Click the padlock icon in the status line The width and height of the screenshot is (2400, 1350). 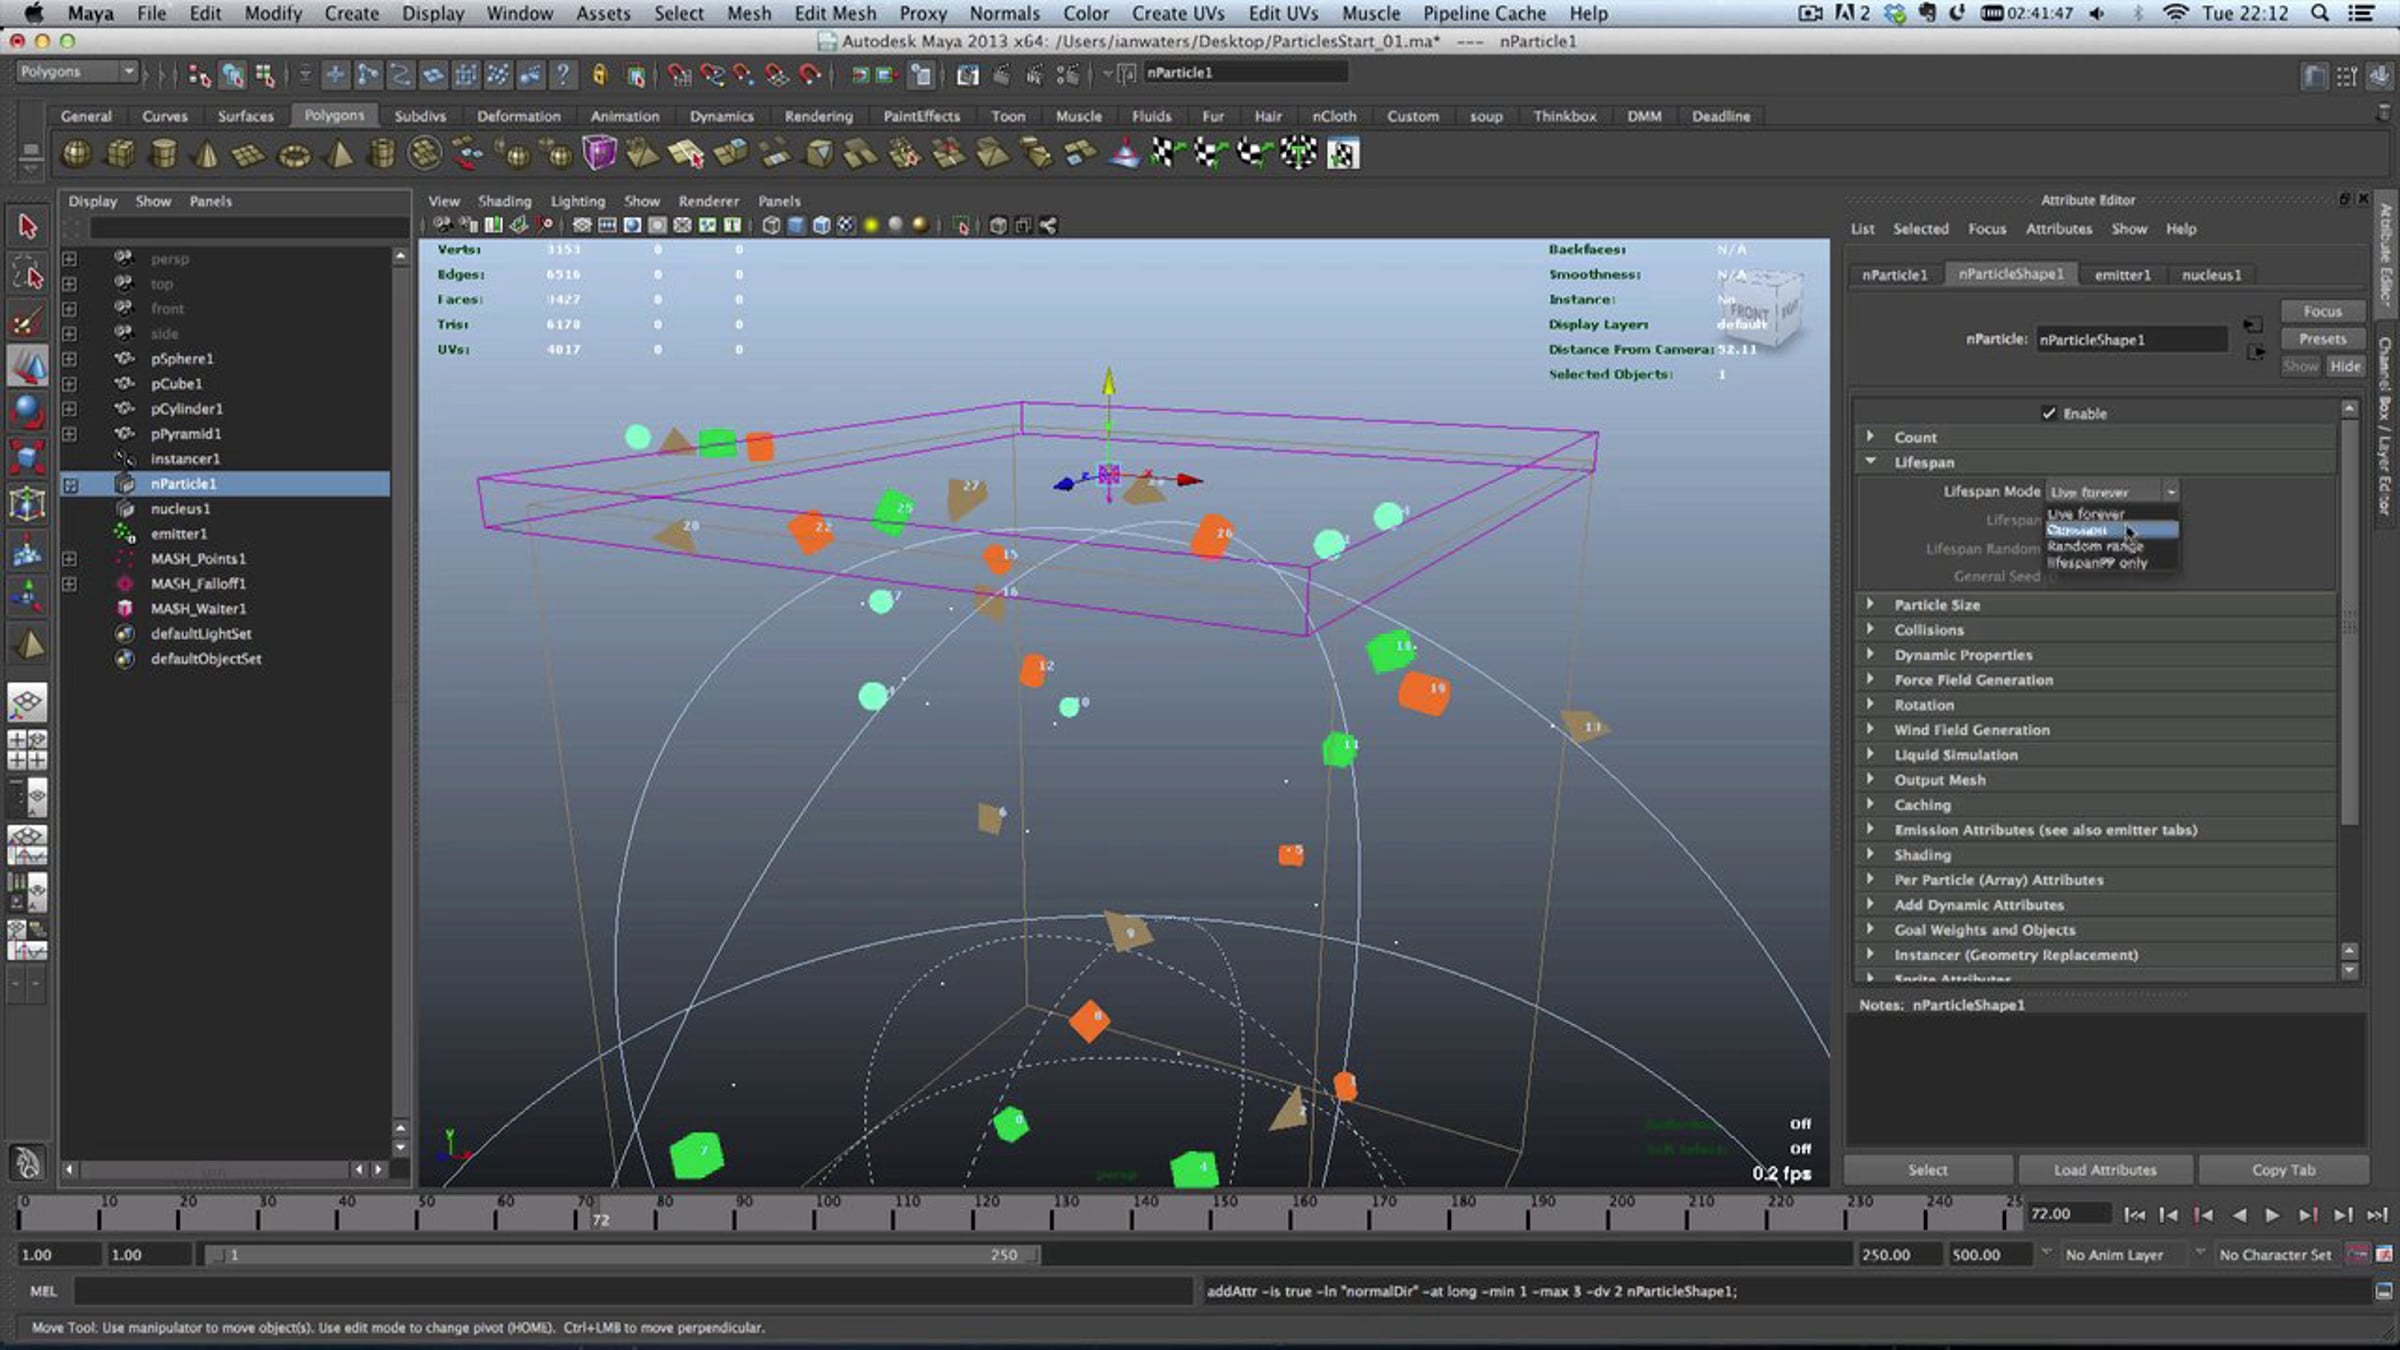pyautogui.click(x=600, y=74)
